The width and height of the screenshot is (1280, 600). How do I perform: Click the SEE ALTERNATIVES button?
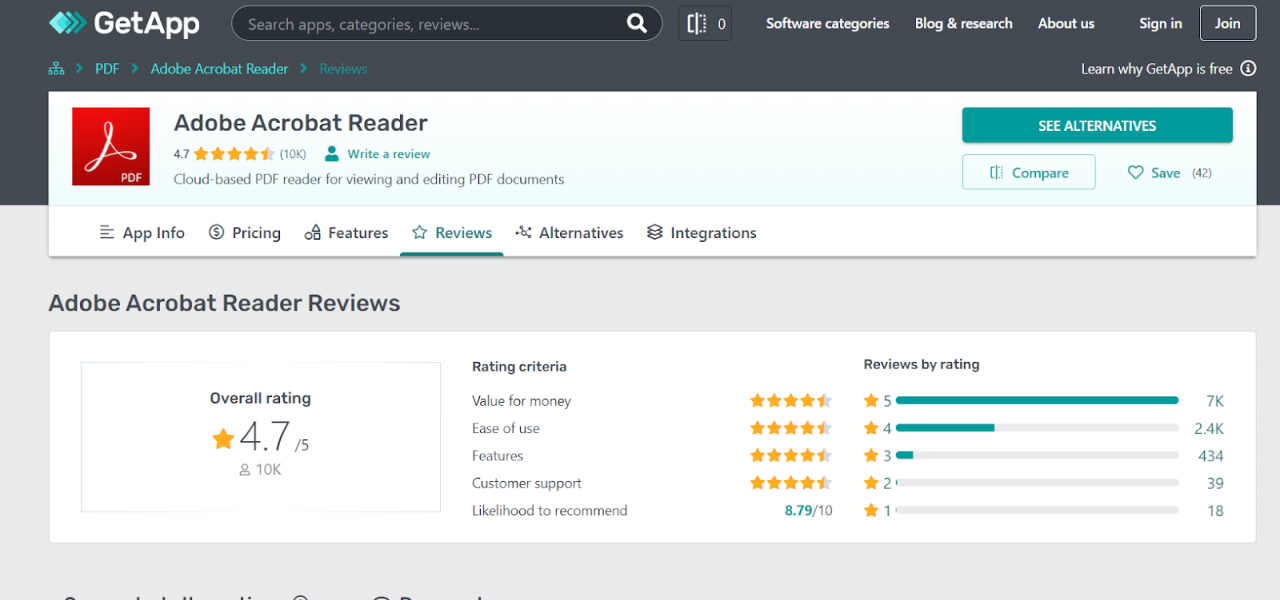click(1097, 125)
